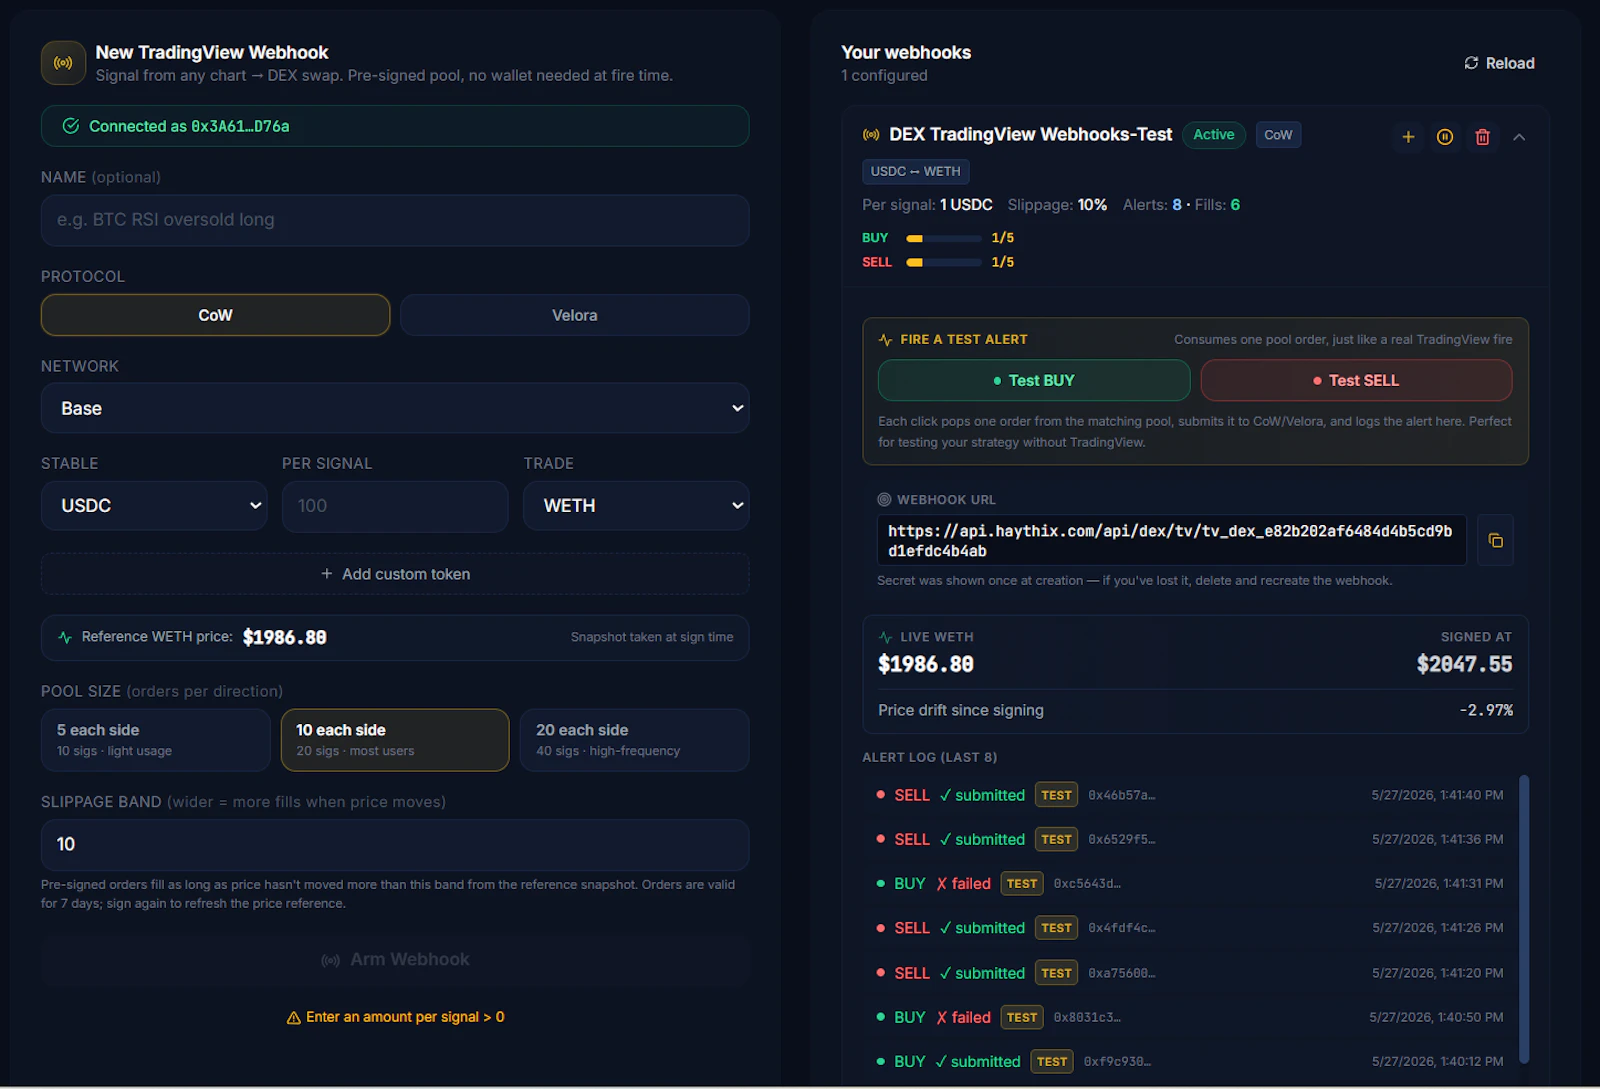Click the USDC ↔ WETH pair tag
This screenshot has width=1600, height=1089.
[916, 172]
